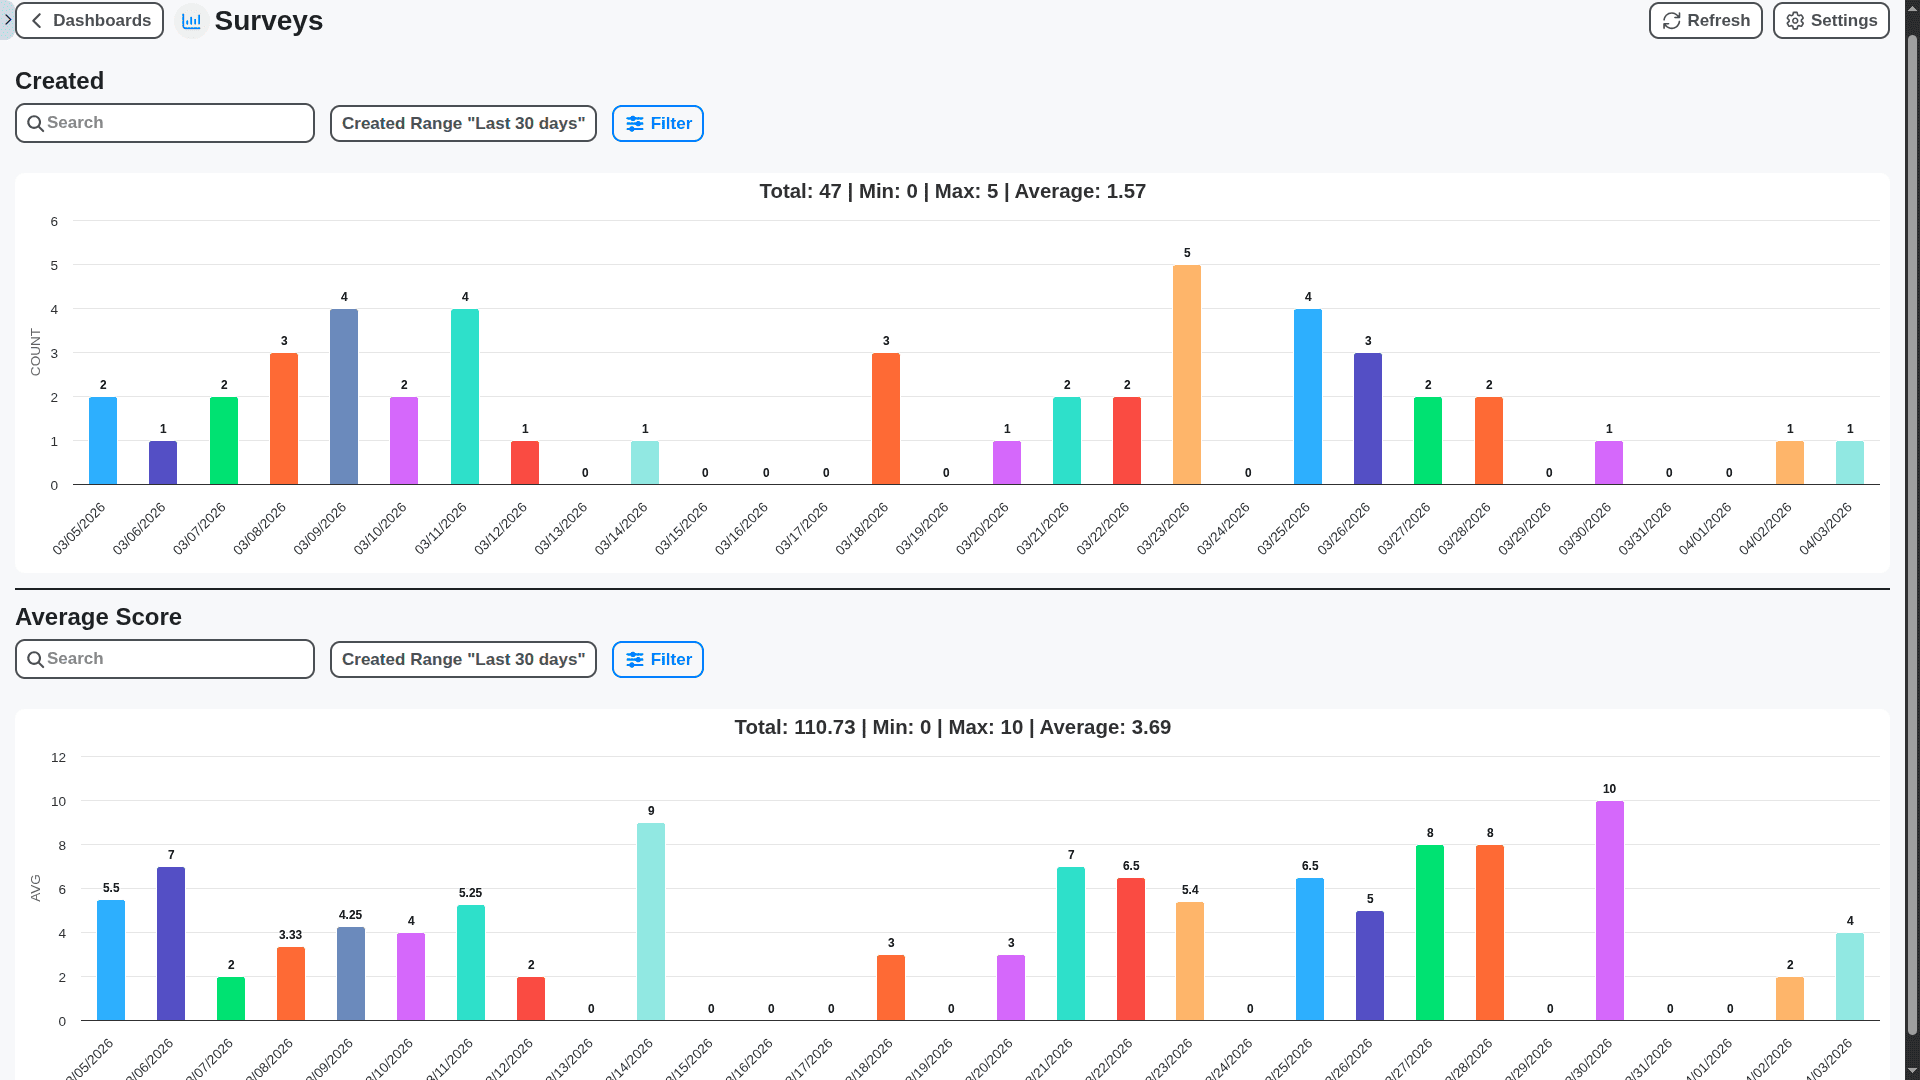Image resolution: width=1920 pixels, height=1080 pixels.
Task: Click the magnifier icon in the Created search box
Action: (36, 123)
